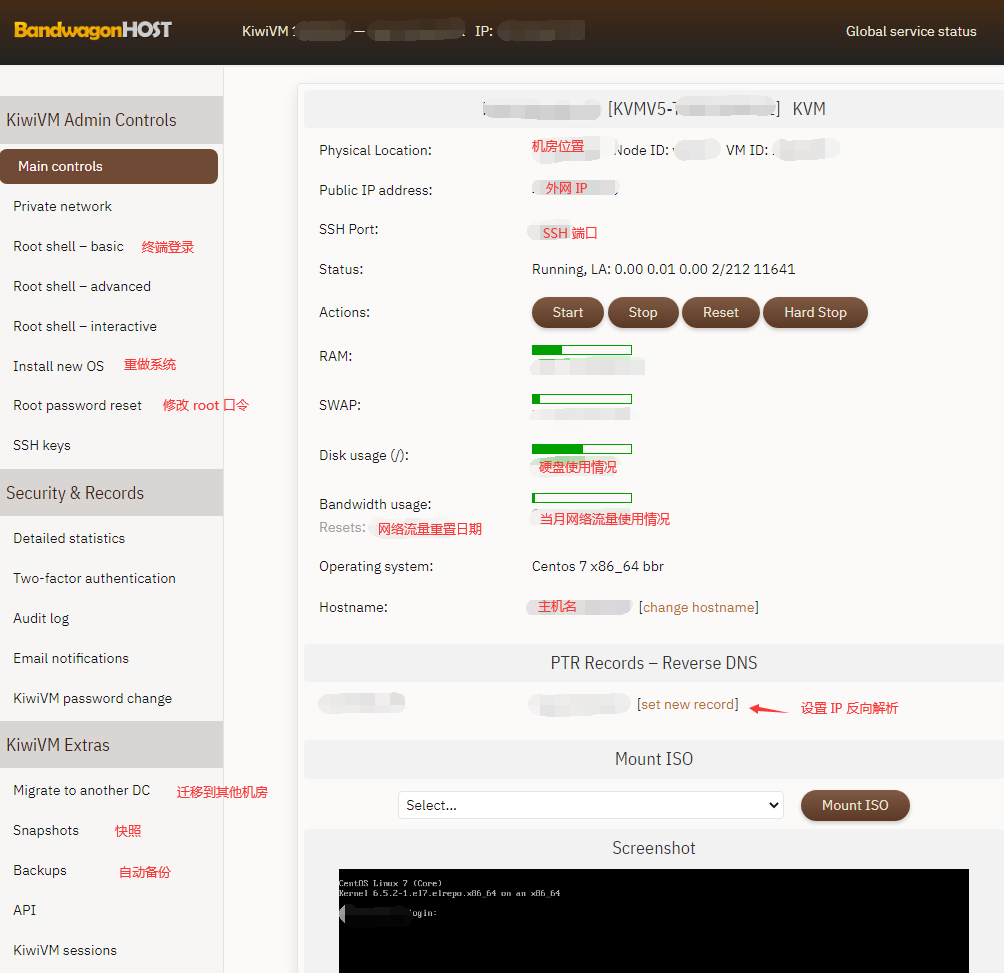Click the Reset action button
Screen dimensions: 1004x973
720,312
